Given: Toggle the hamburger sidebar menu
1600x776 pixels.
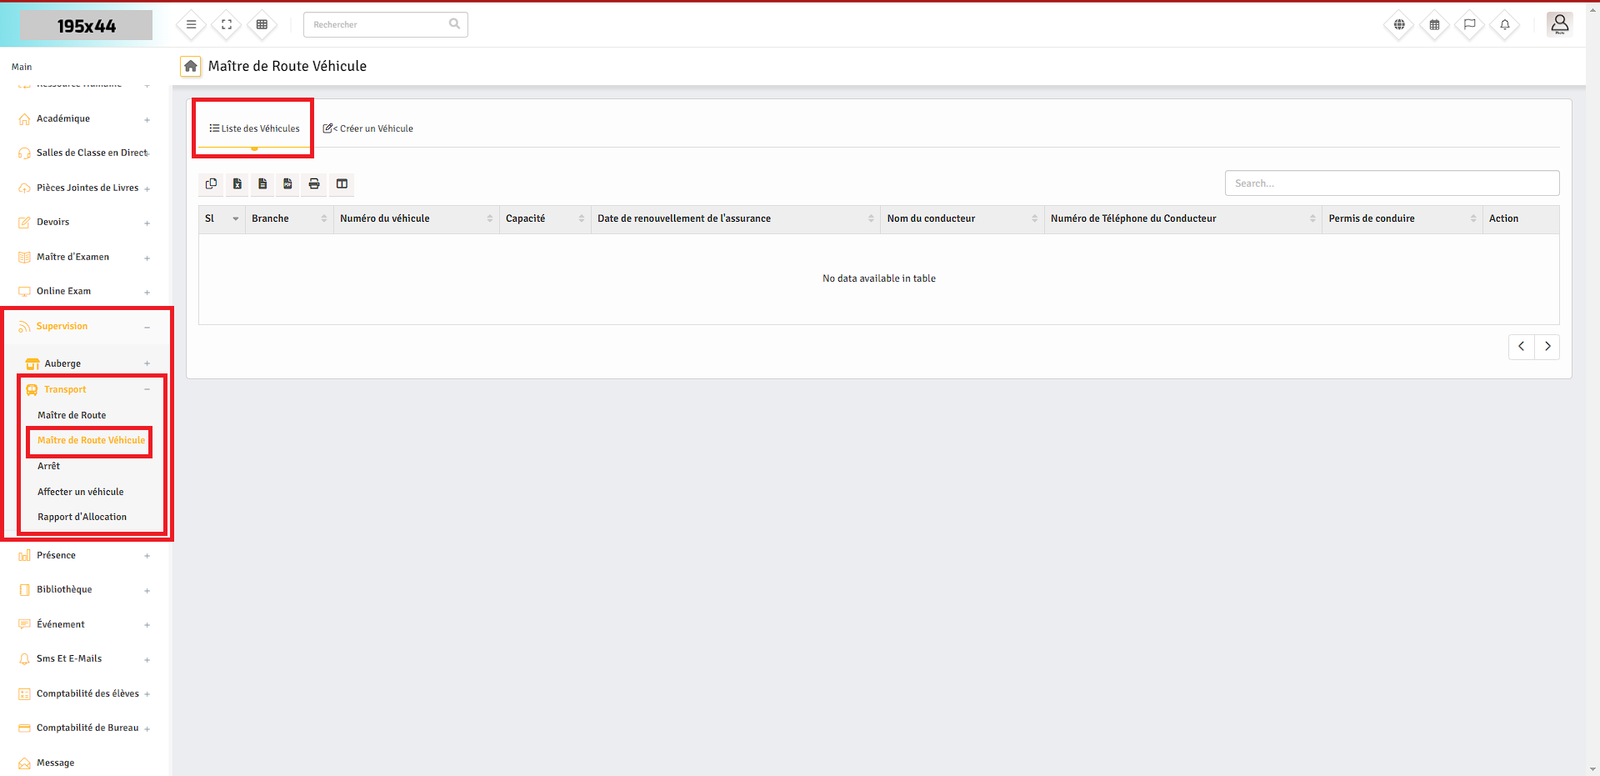Looking at the screenshot, I should [191, 25].
